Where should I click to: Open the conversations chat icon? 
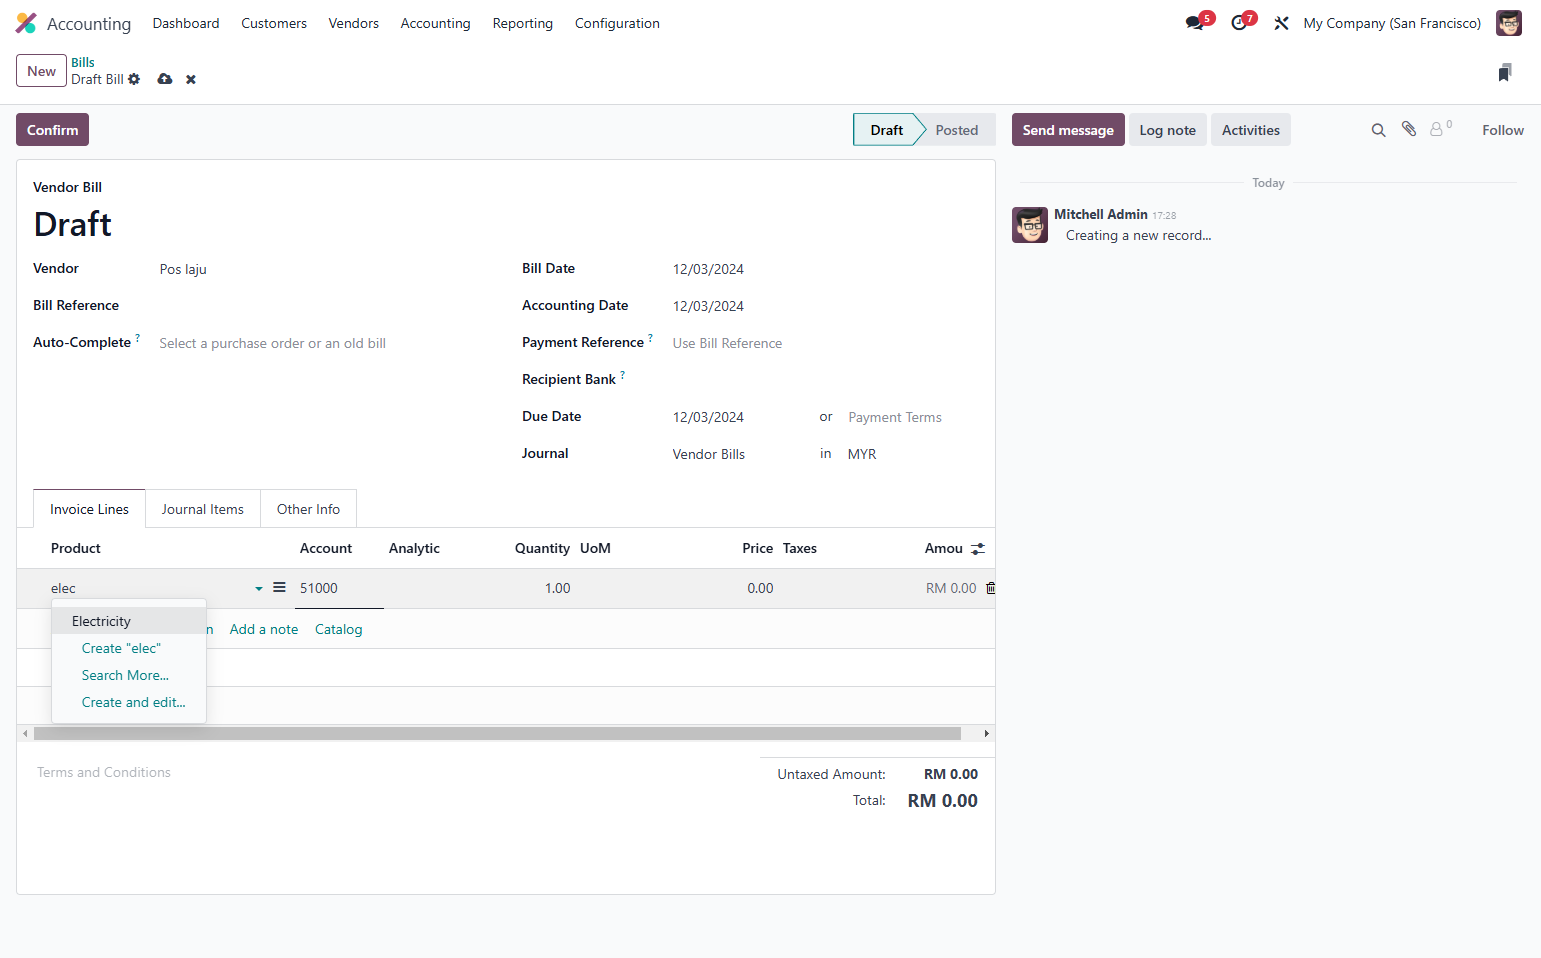pyautogui.click(x=1195, y=23)
